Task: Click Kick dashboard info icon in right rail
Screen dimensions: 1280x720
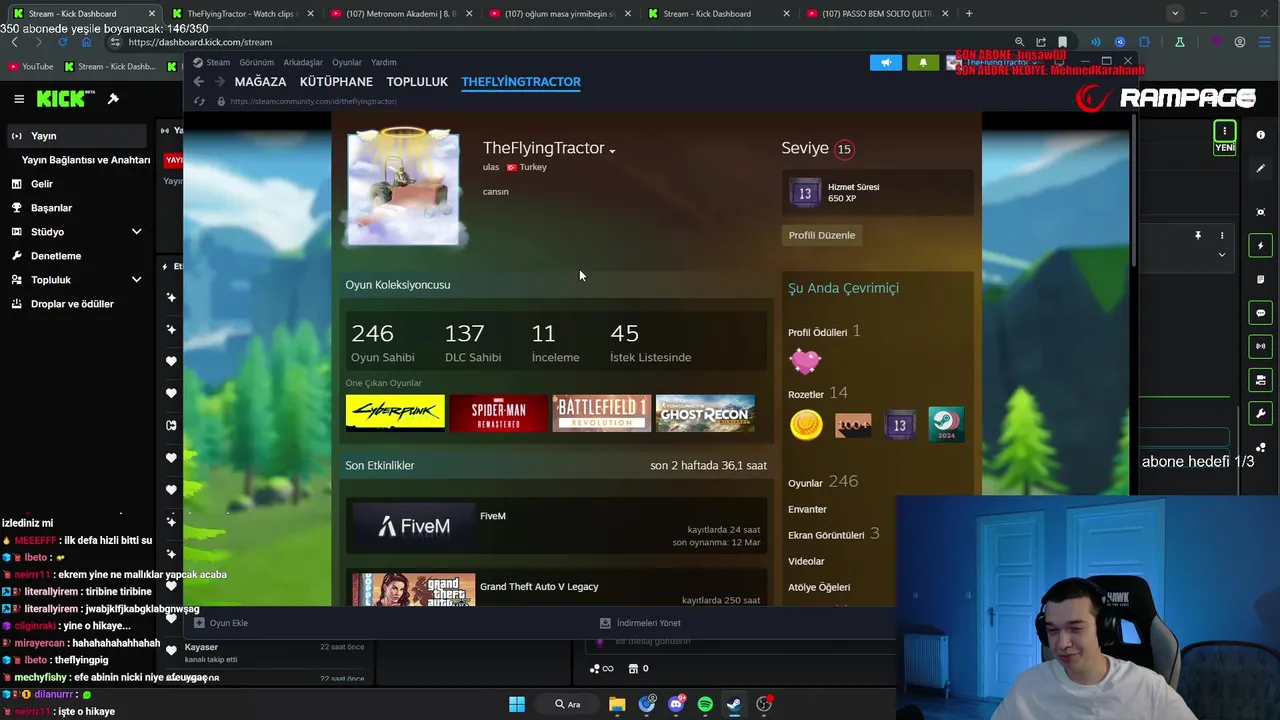Action: click(1261, 135)
